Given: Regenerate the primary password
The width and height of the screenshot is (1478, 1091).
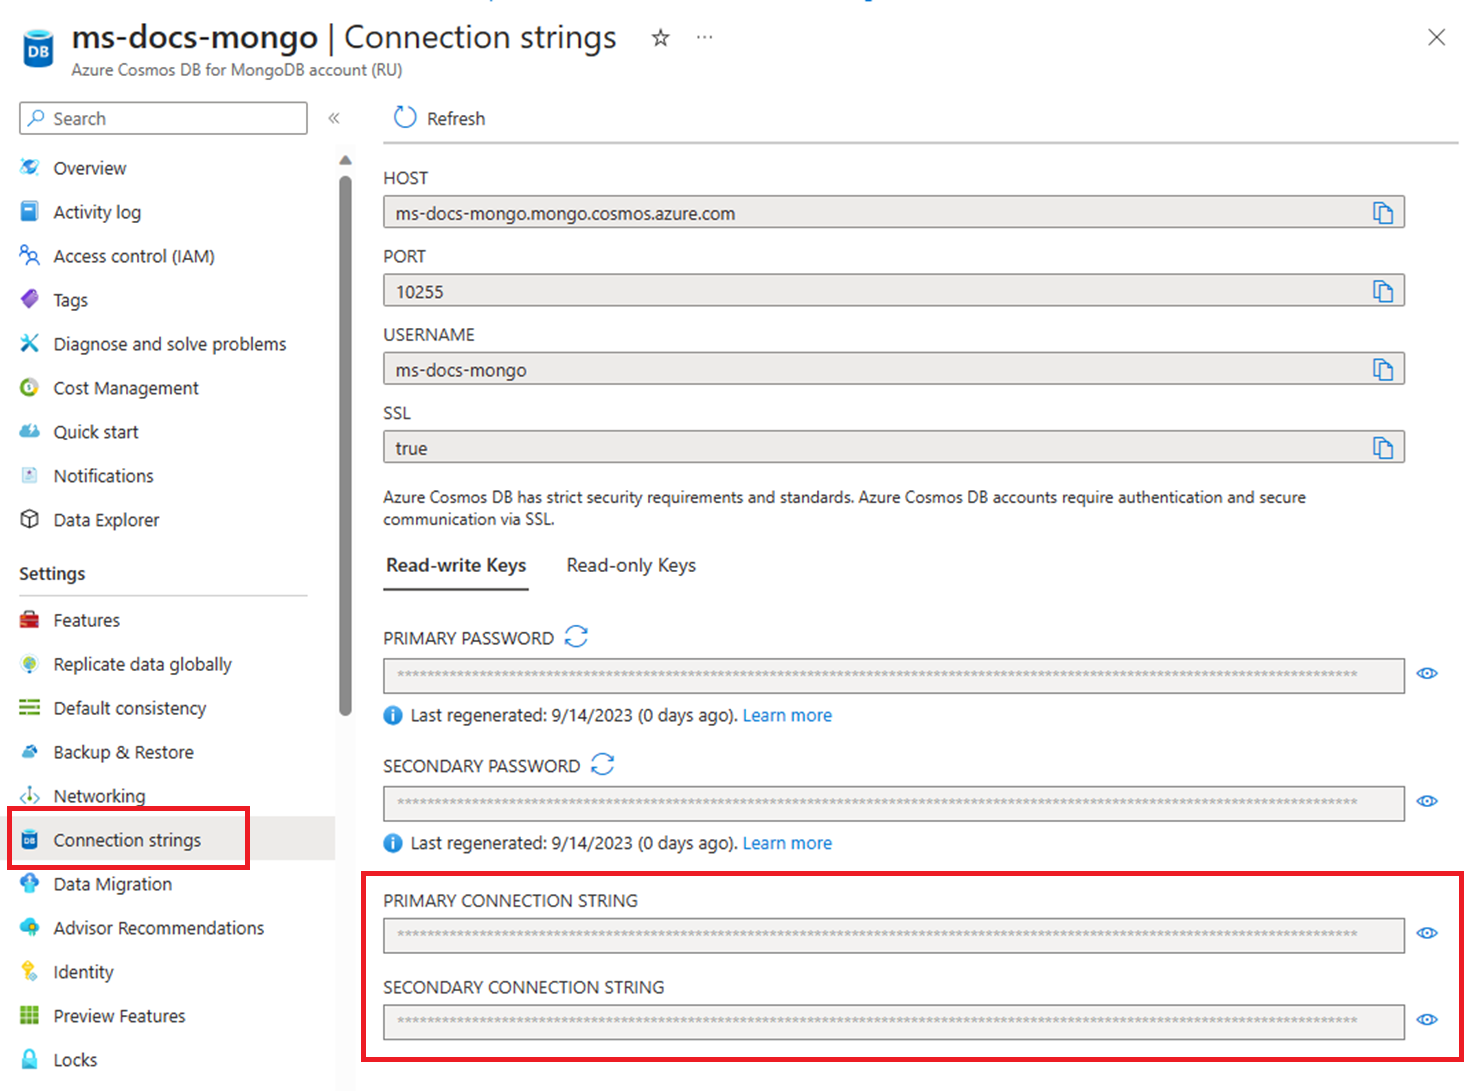Looking at the screenshot, I should click(576, 637).
